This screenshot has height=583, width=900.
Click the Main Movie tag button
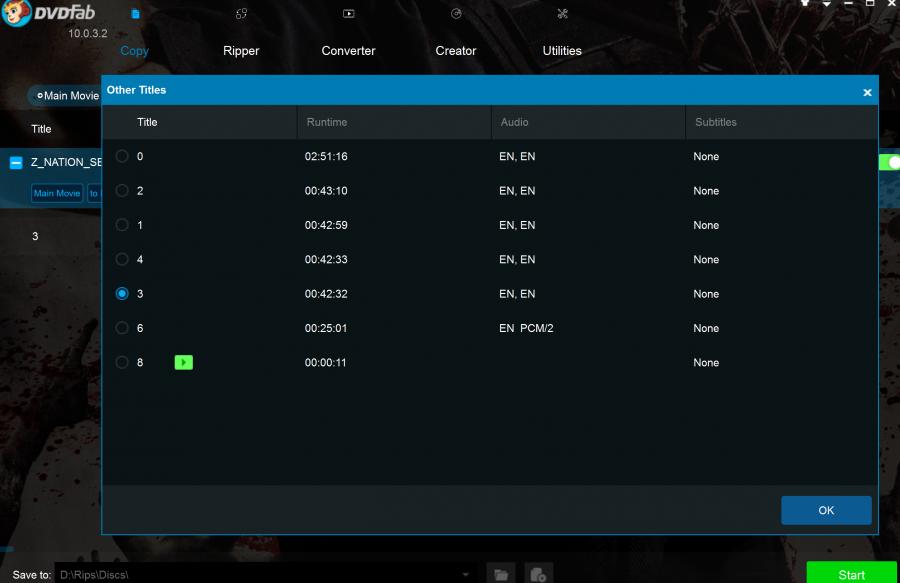tap(57, 193)
